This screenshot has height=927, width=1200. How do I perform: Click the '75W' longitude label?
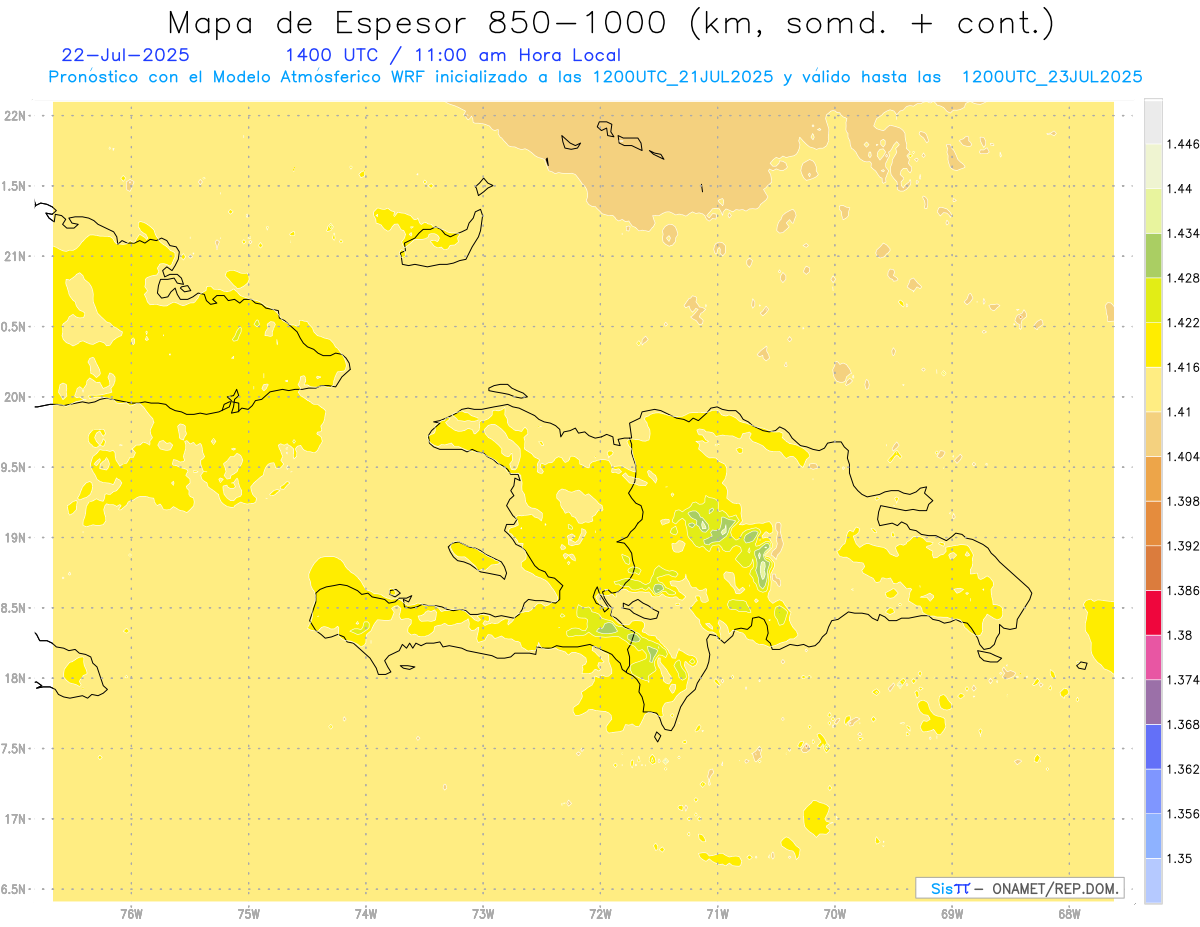click(x=249, y=914)
